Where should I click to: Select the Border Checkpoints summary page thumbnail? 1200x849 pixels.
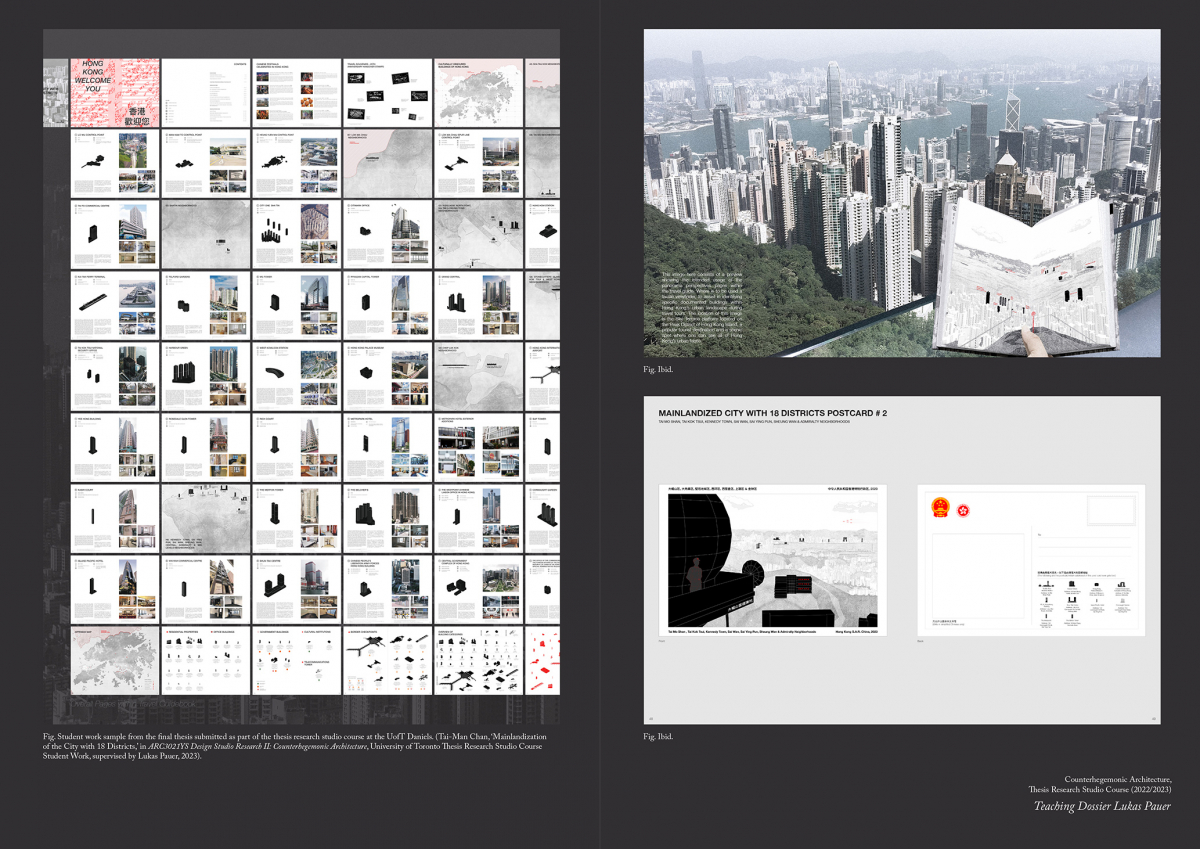pos(386,660)
